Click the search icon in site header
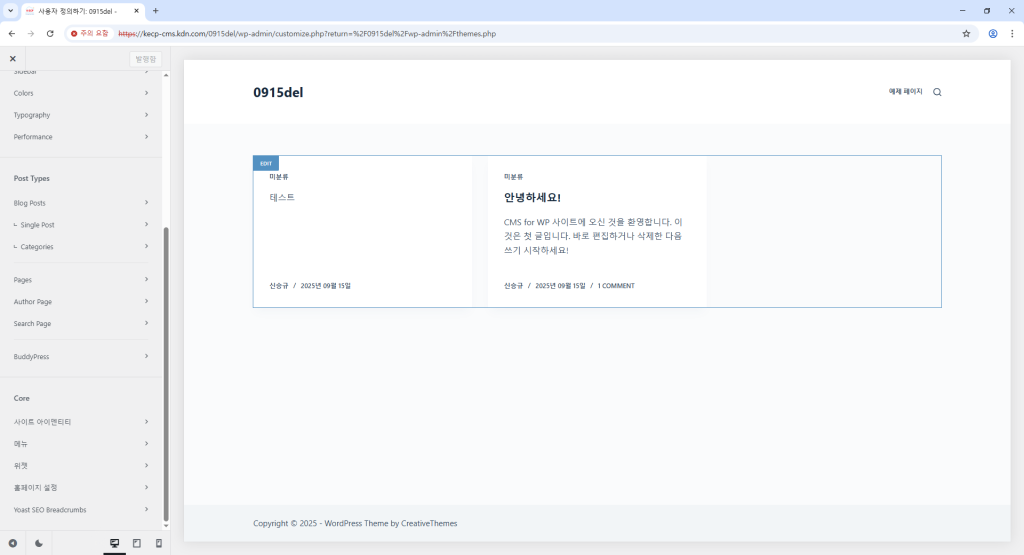This screenshot has width=1024, height=555. 937,92
